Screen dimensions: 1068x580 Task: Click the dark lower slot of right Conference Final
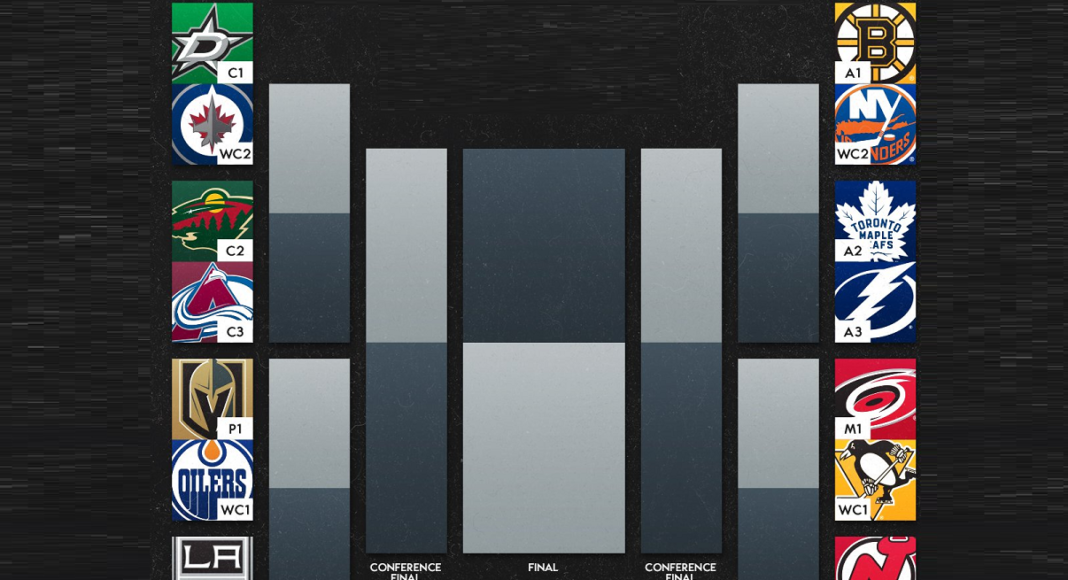[x=681, y=448]
